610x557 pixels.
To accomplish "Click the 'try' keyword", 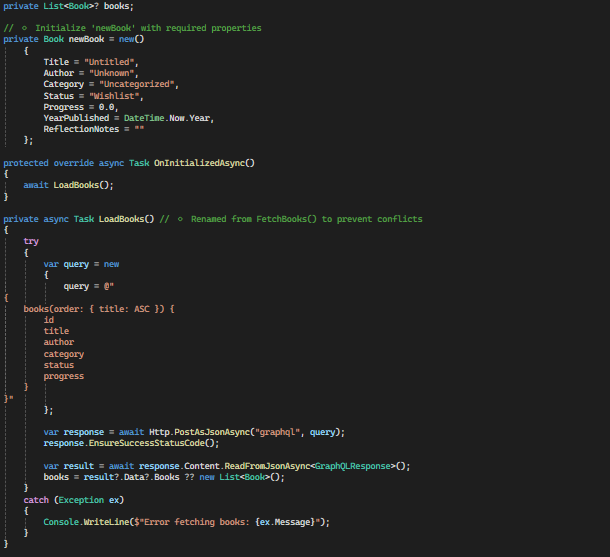I will pyautogui.click(x=31, y=241).
